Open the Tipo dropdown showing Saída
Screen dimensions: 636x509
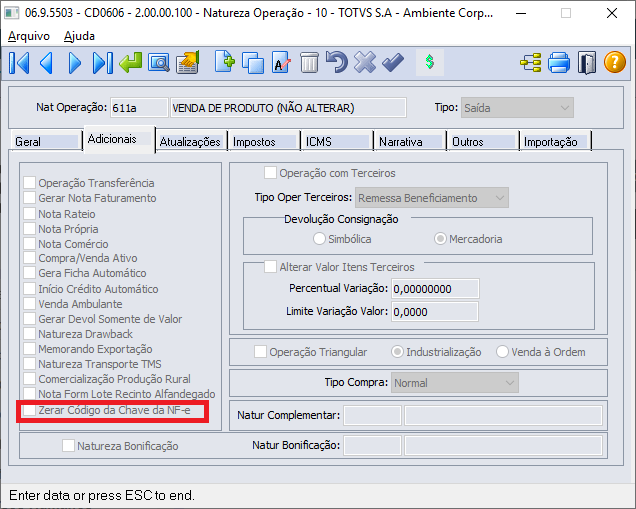click(x=517, y=108)
